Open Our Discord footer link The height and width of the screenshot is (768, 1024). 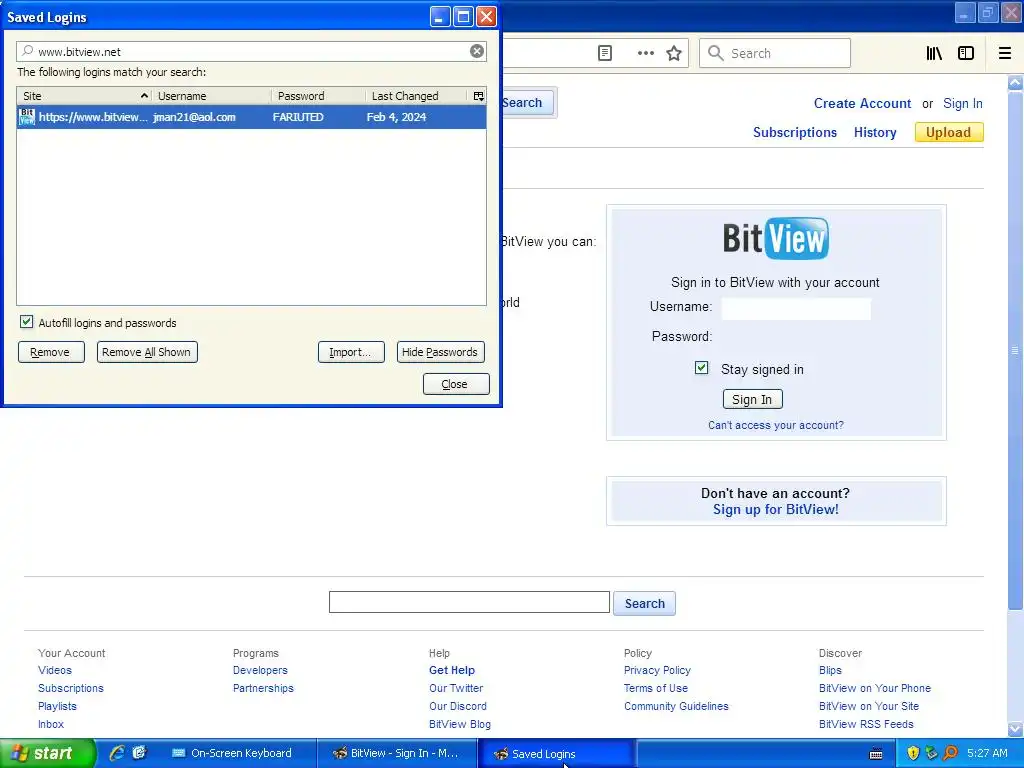(x=458, y=706)
